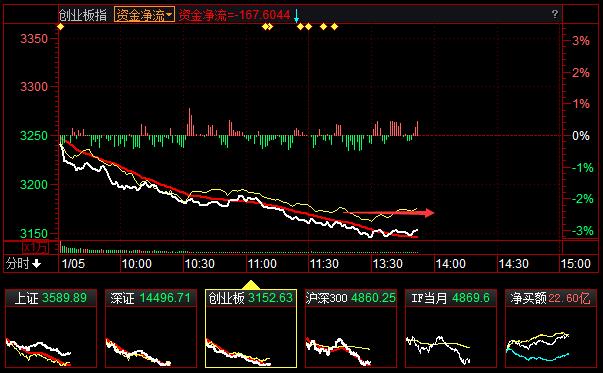This screenshot has width=603, height=373.
Task: Click the -2% percent axis label
Action: [582, 199]
